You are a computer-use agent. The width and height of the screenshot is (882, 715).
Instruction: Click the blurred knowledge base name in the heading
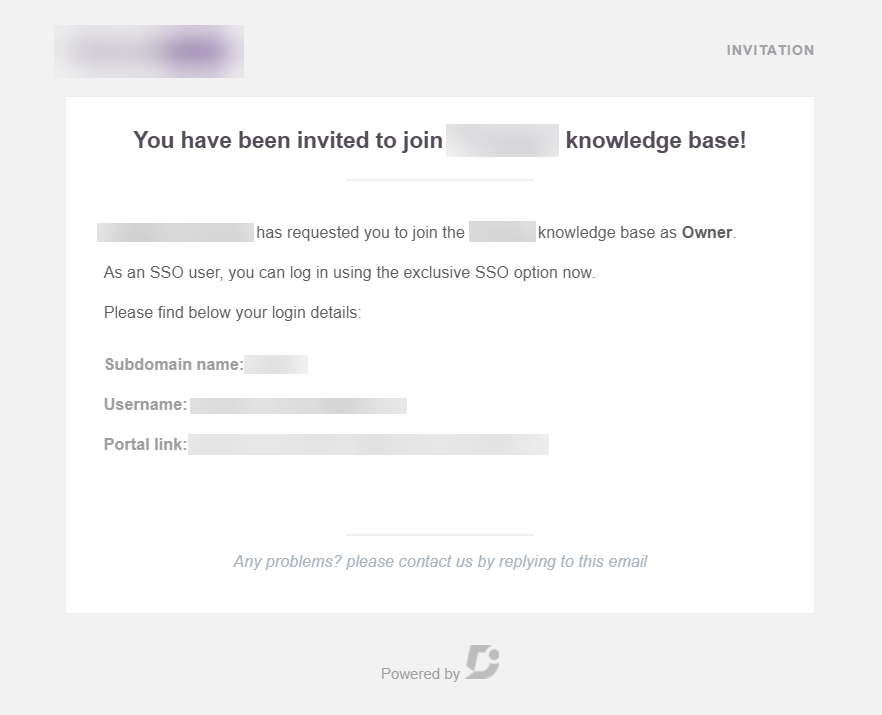(502, 140)
